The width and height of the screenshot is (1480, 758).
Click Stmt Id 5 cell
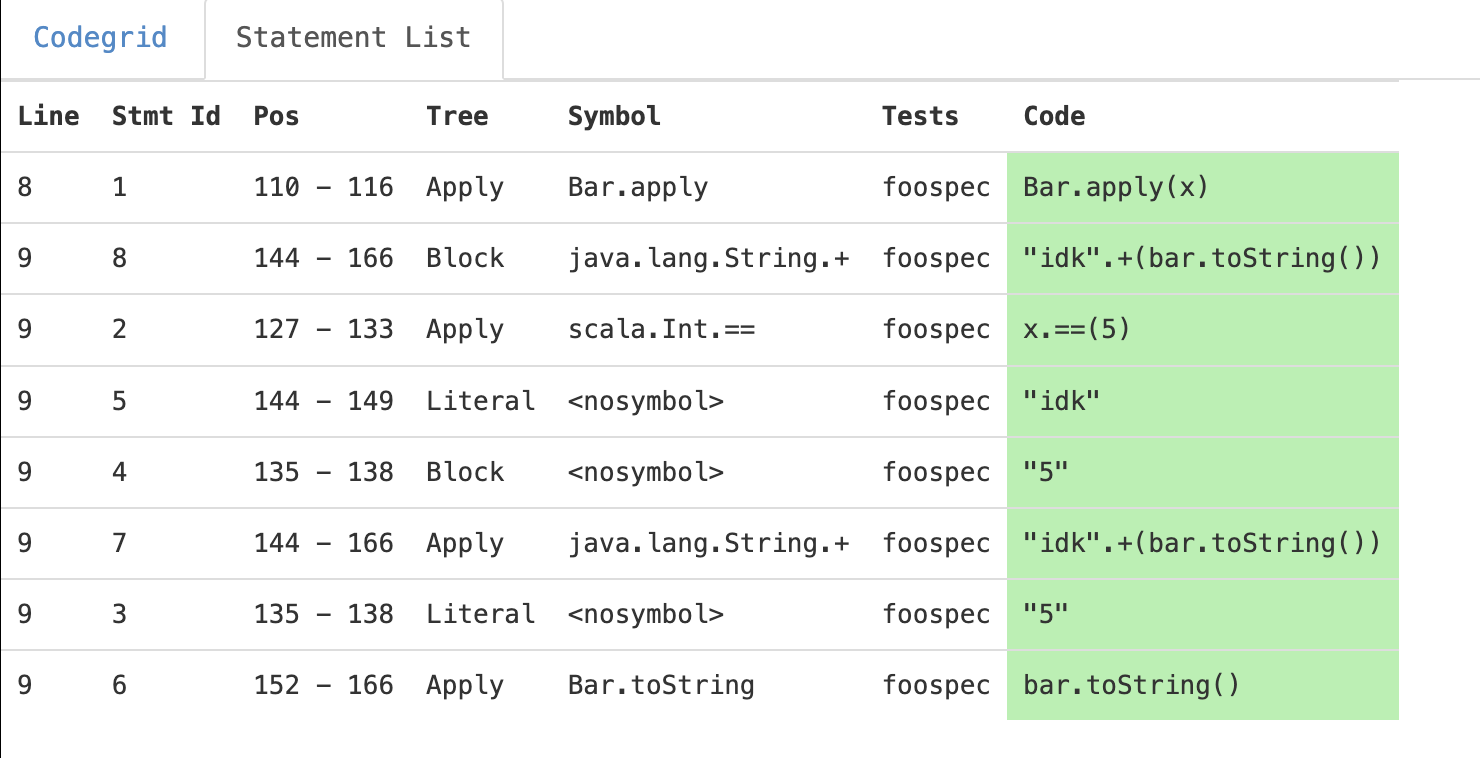120,401
